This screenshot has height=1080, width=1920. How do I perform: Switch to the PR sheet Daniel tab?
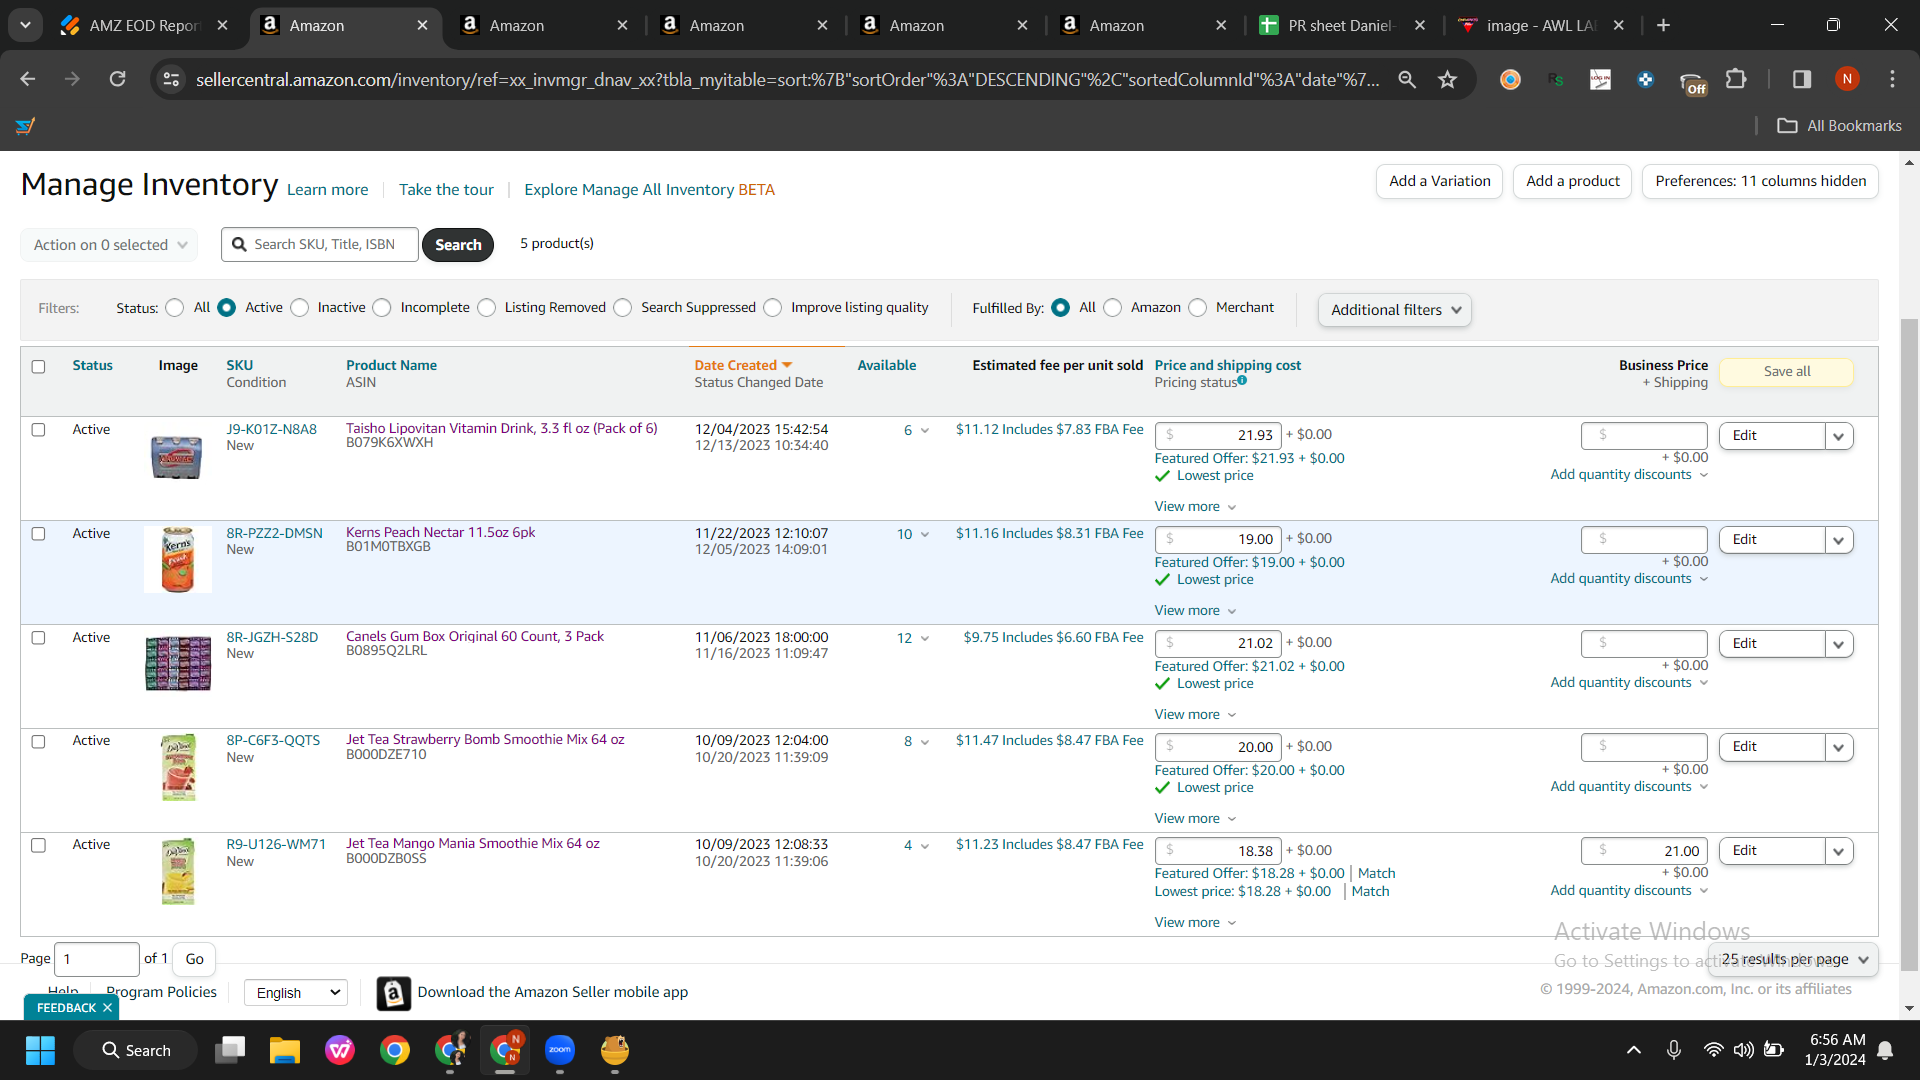pos(1343,26)
